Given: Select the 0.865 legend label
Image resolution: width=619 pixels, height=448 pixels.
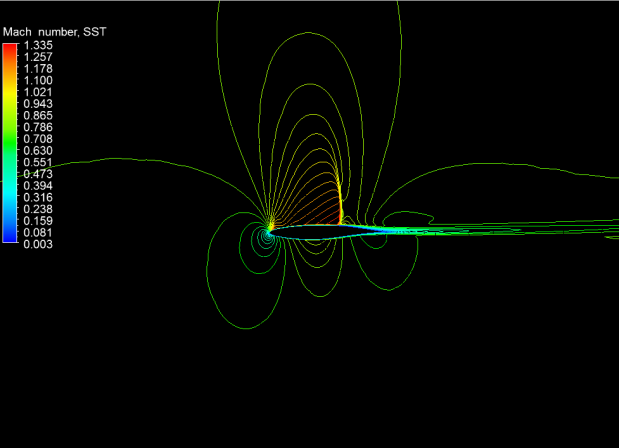Looking at the screenshot, I should tap(35, 115).
